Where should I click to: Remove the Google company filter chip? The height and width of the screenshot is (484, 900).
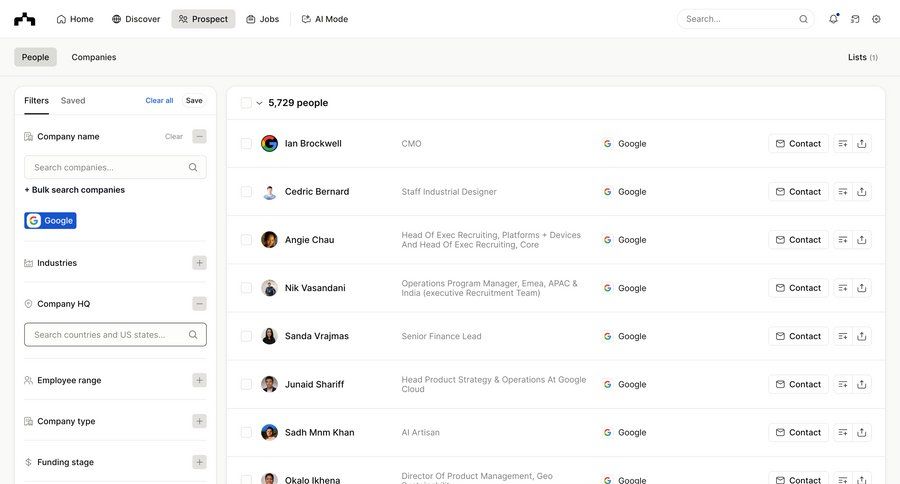click(51, 220)
